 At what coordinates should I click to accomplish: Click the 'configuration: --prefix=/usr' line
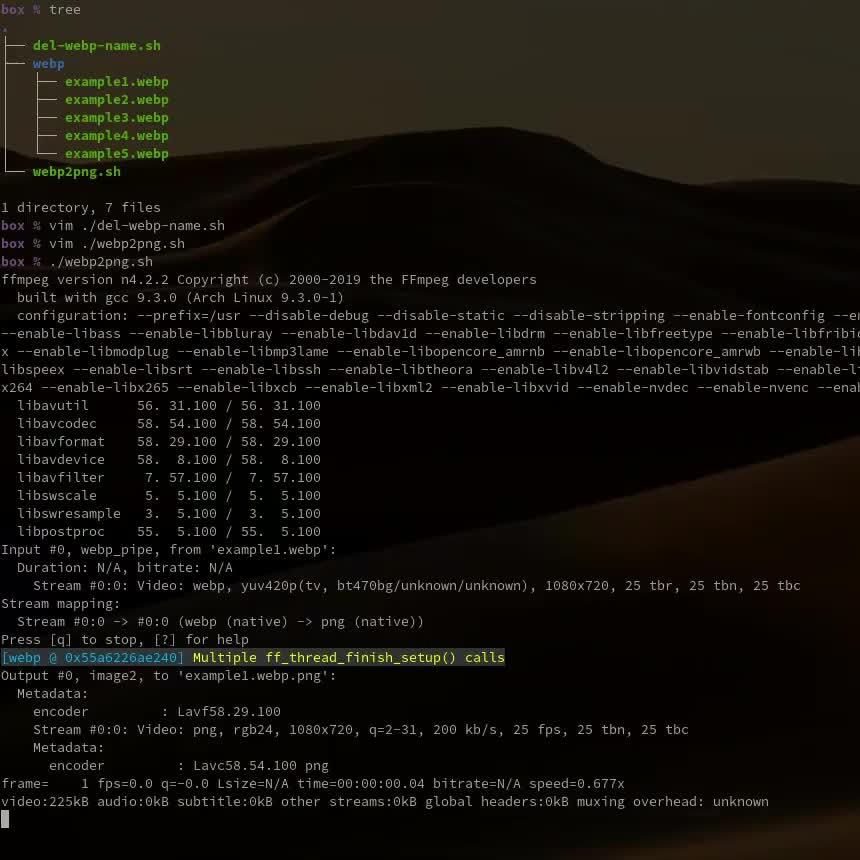438,315
